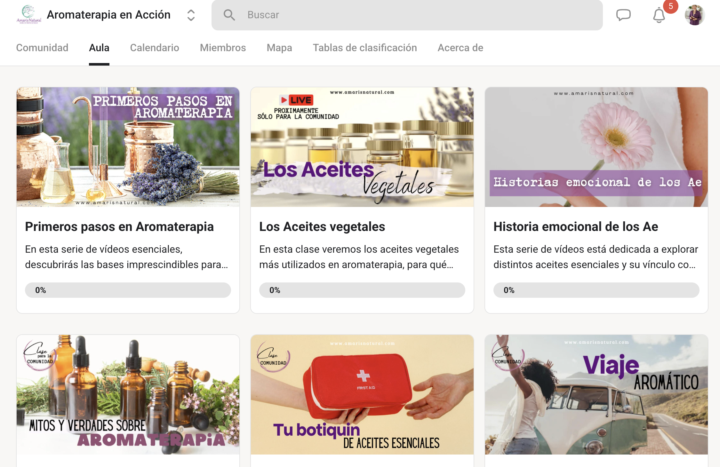The image size is (720, 467).
Task: Open the notifications bell
Action: pyautogui.click(x=659, y=15)
